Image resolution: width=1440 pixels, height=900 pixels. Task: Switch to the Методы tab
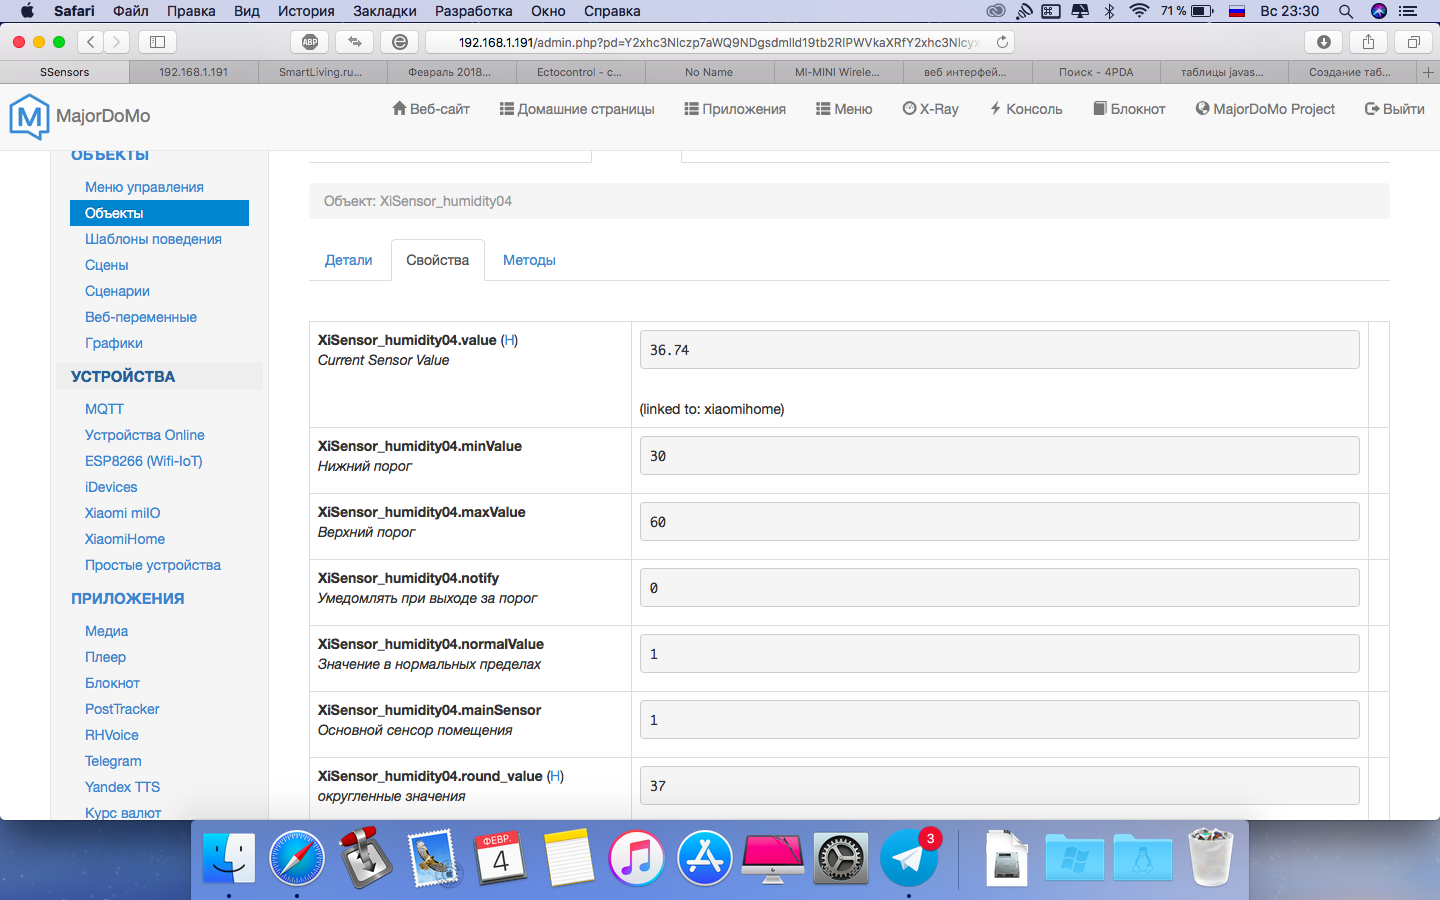click(529, 260)
